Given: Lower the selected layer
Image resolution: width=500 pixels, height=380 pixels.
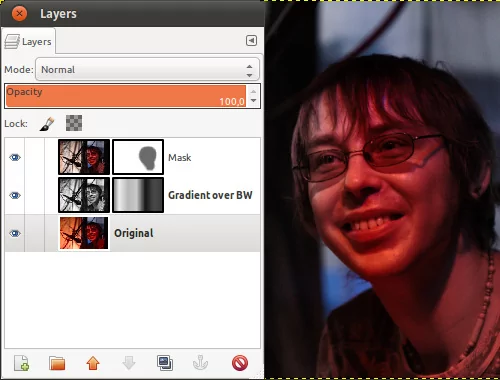Looking at the screenshot, I should [129, 363].
